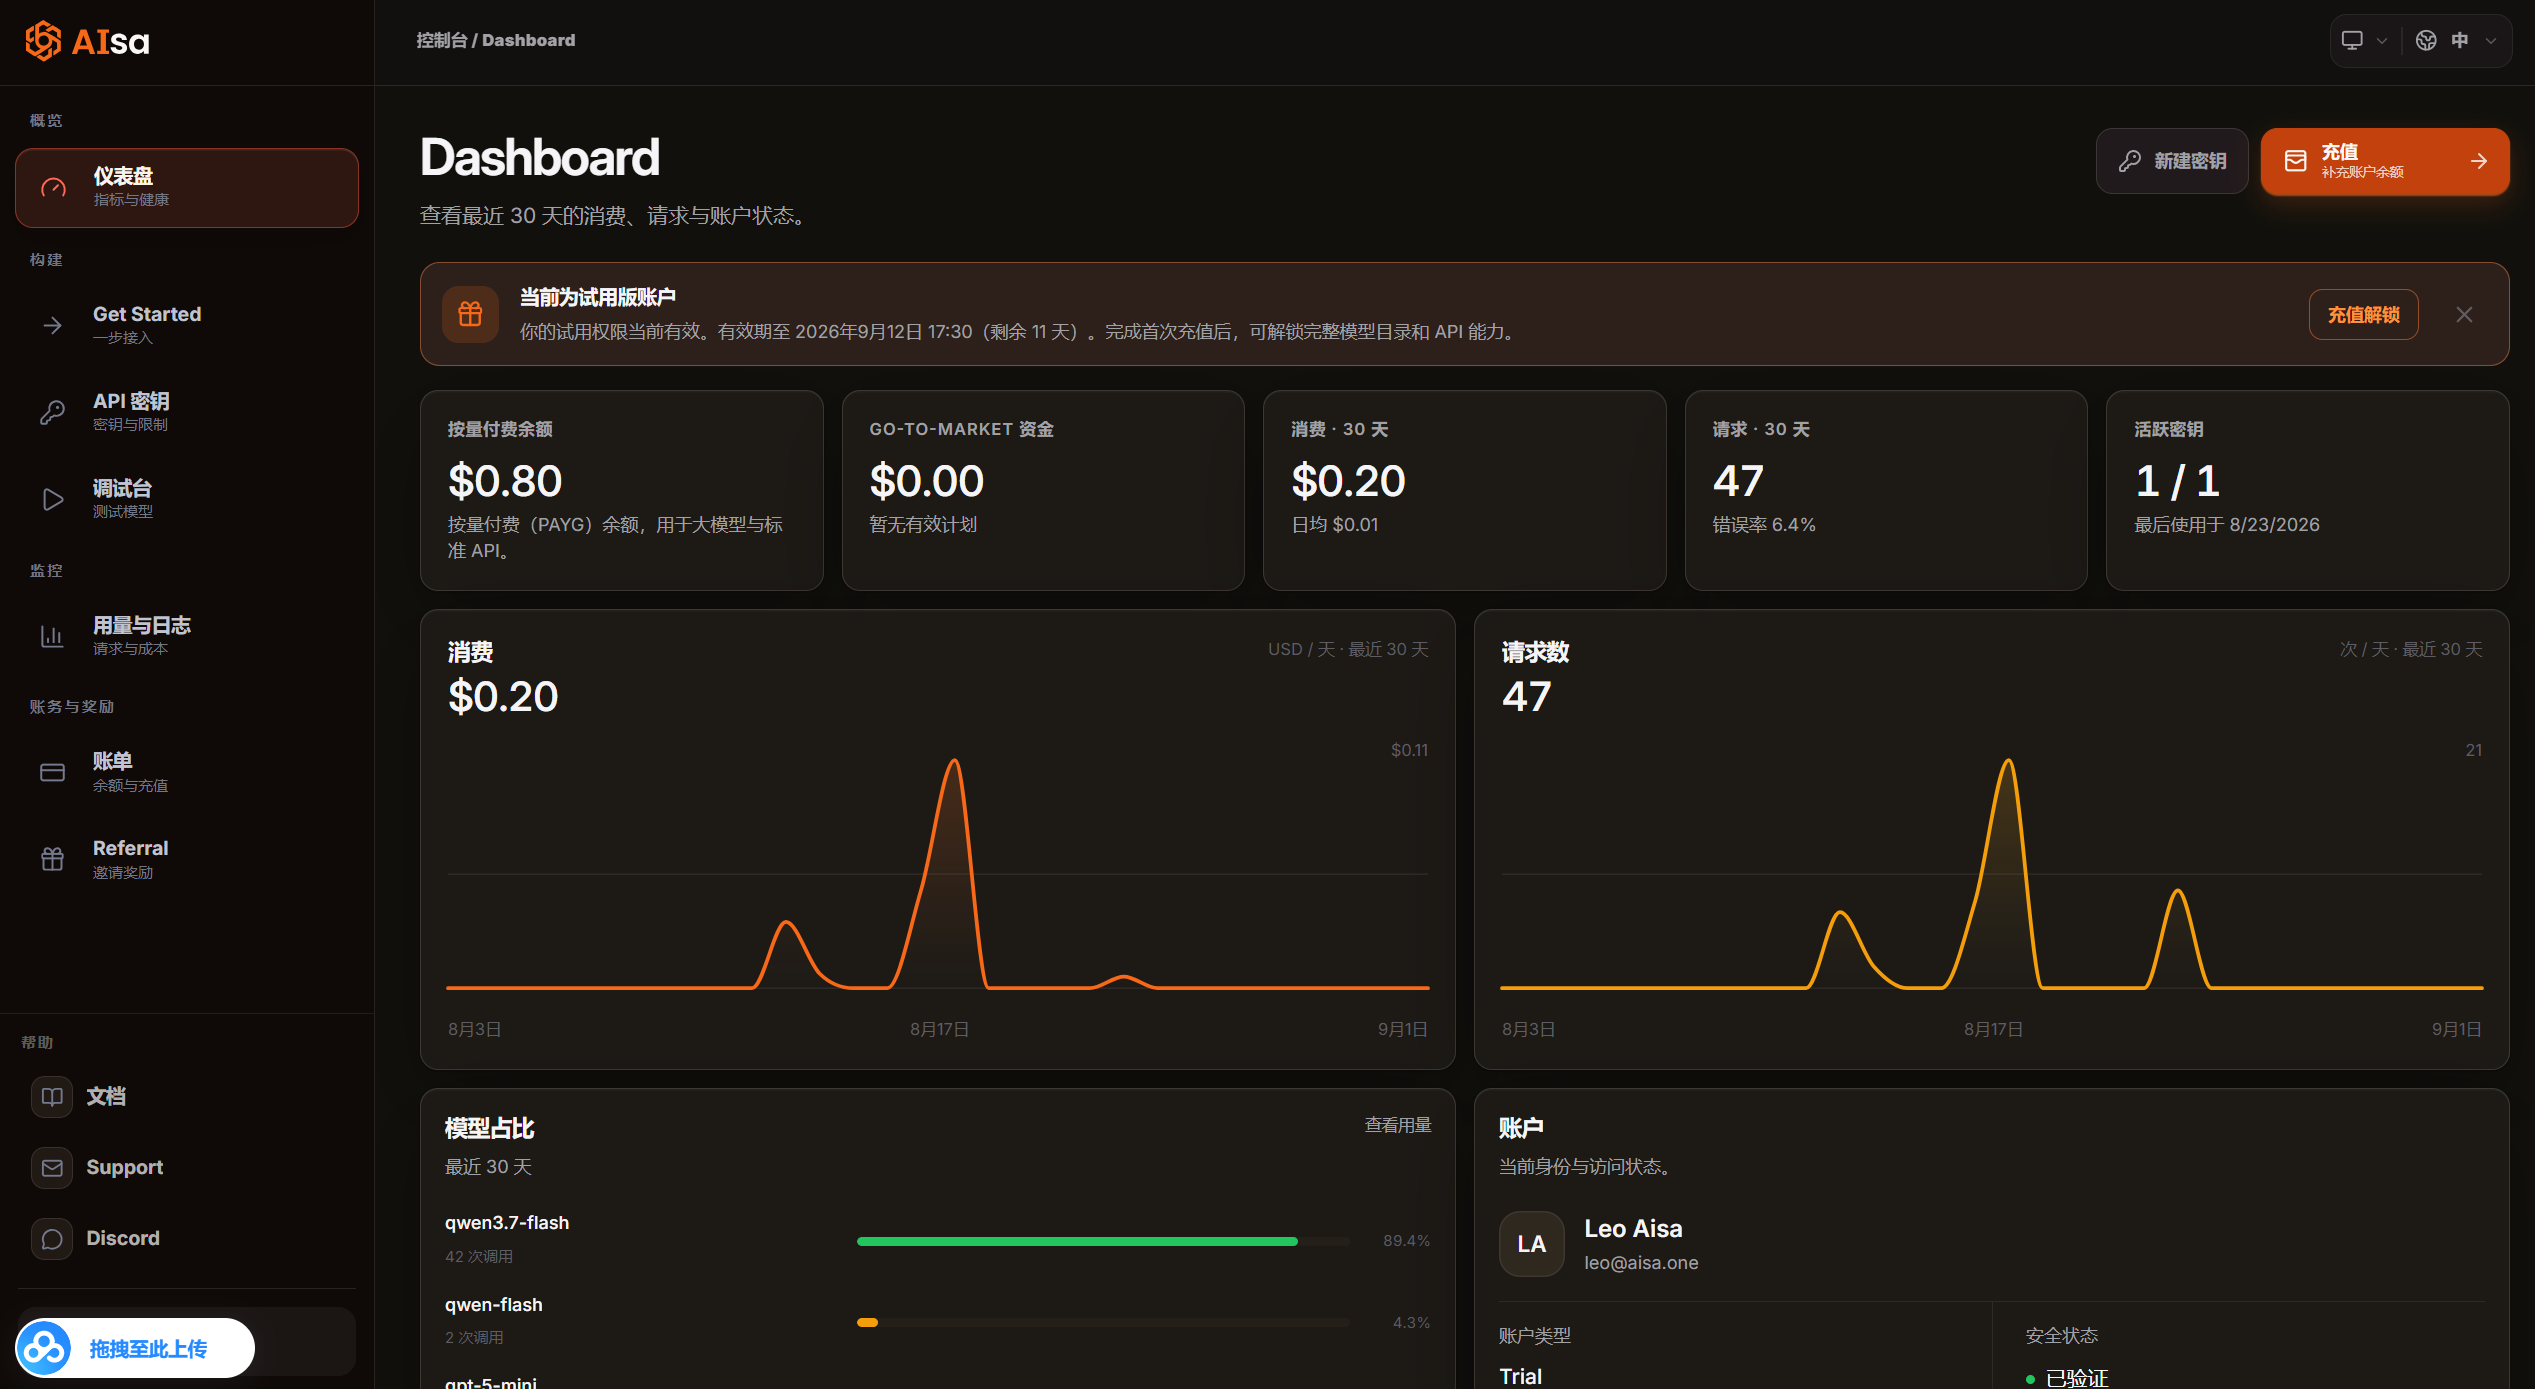Click 控制台 / Dashboard breadcrumb
Image resolution: width=2535 pixels, height=1389 pixels.
(x=496, y=40)
